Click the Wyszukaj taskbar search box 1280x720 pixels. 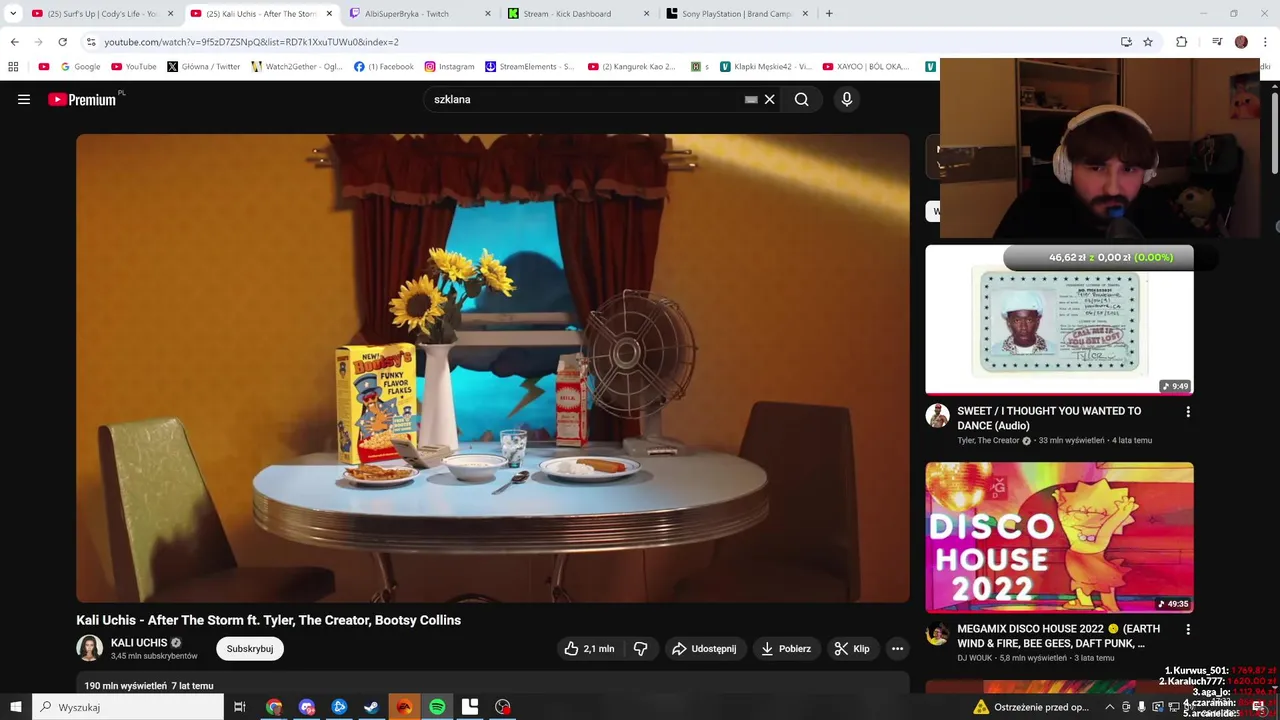point(129,707)
